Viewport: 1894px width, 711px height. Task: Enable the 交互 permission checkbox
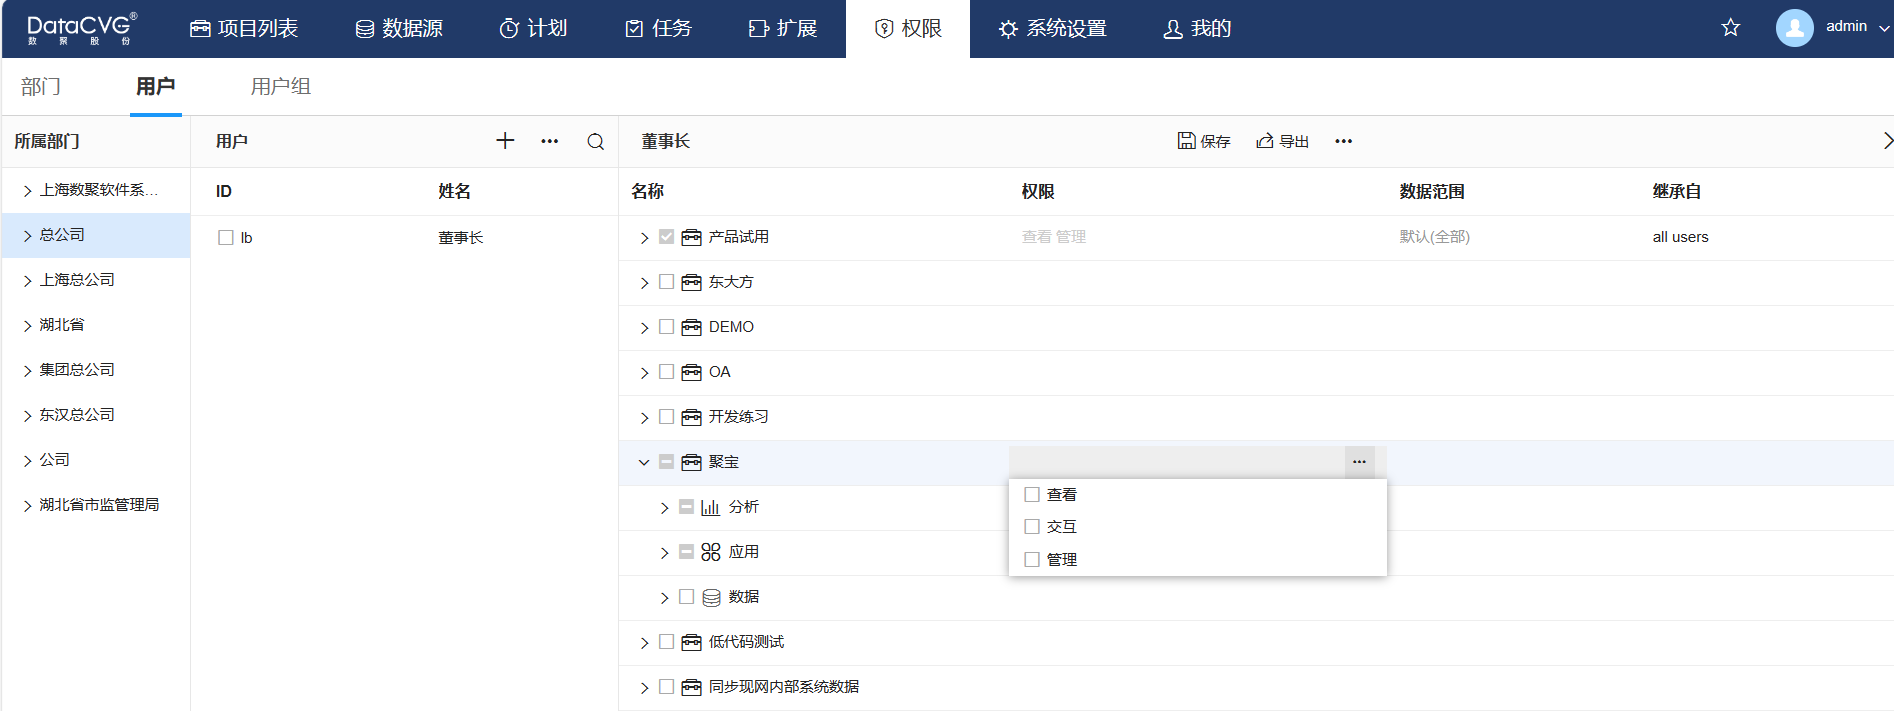coord(1032,527)
